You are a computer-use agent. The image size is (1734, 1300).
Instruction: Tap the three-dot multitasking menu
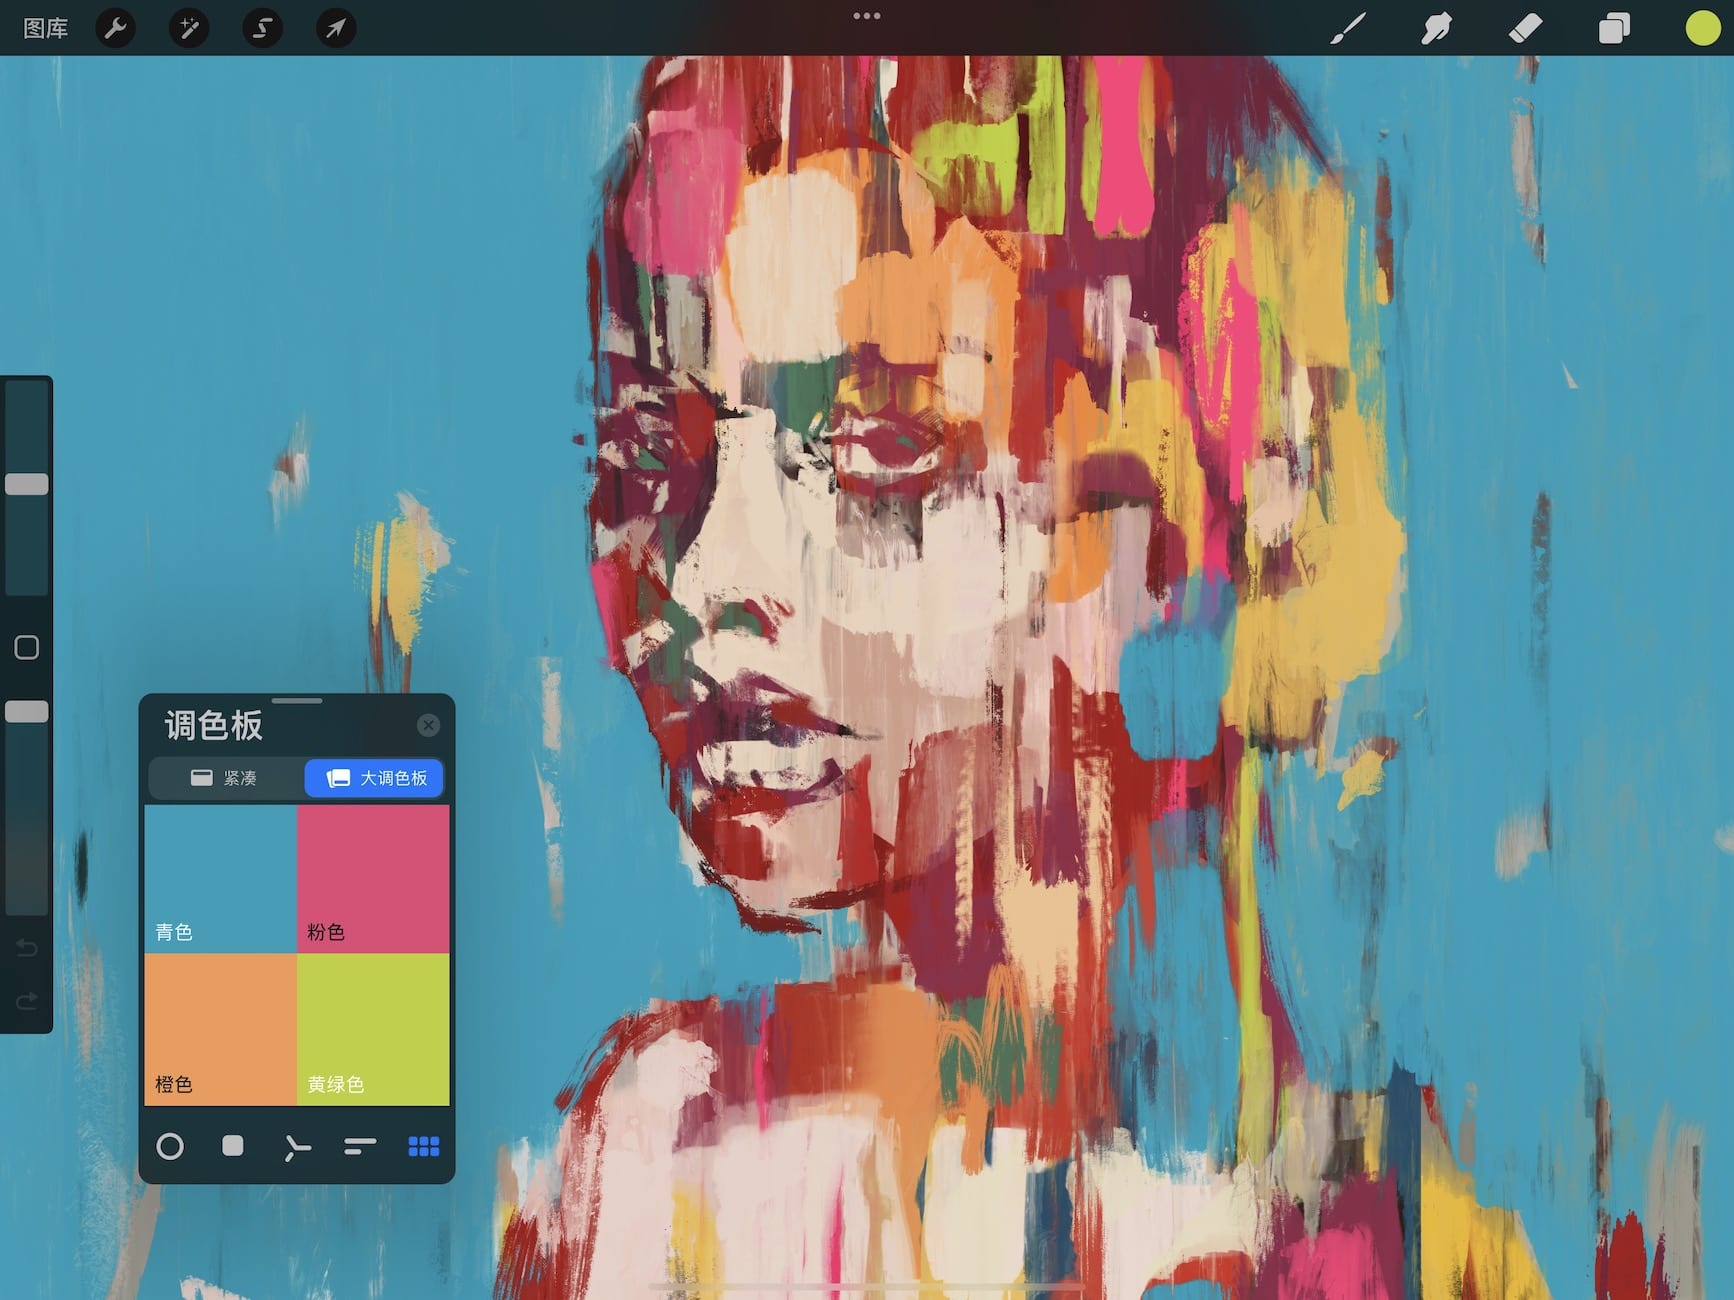coord(867,16)
